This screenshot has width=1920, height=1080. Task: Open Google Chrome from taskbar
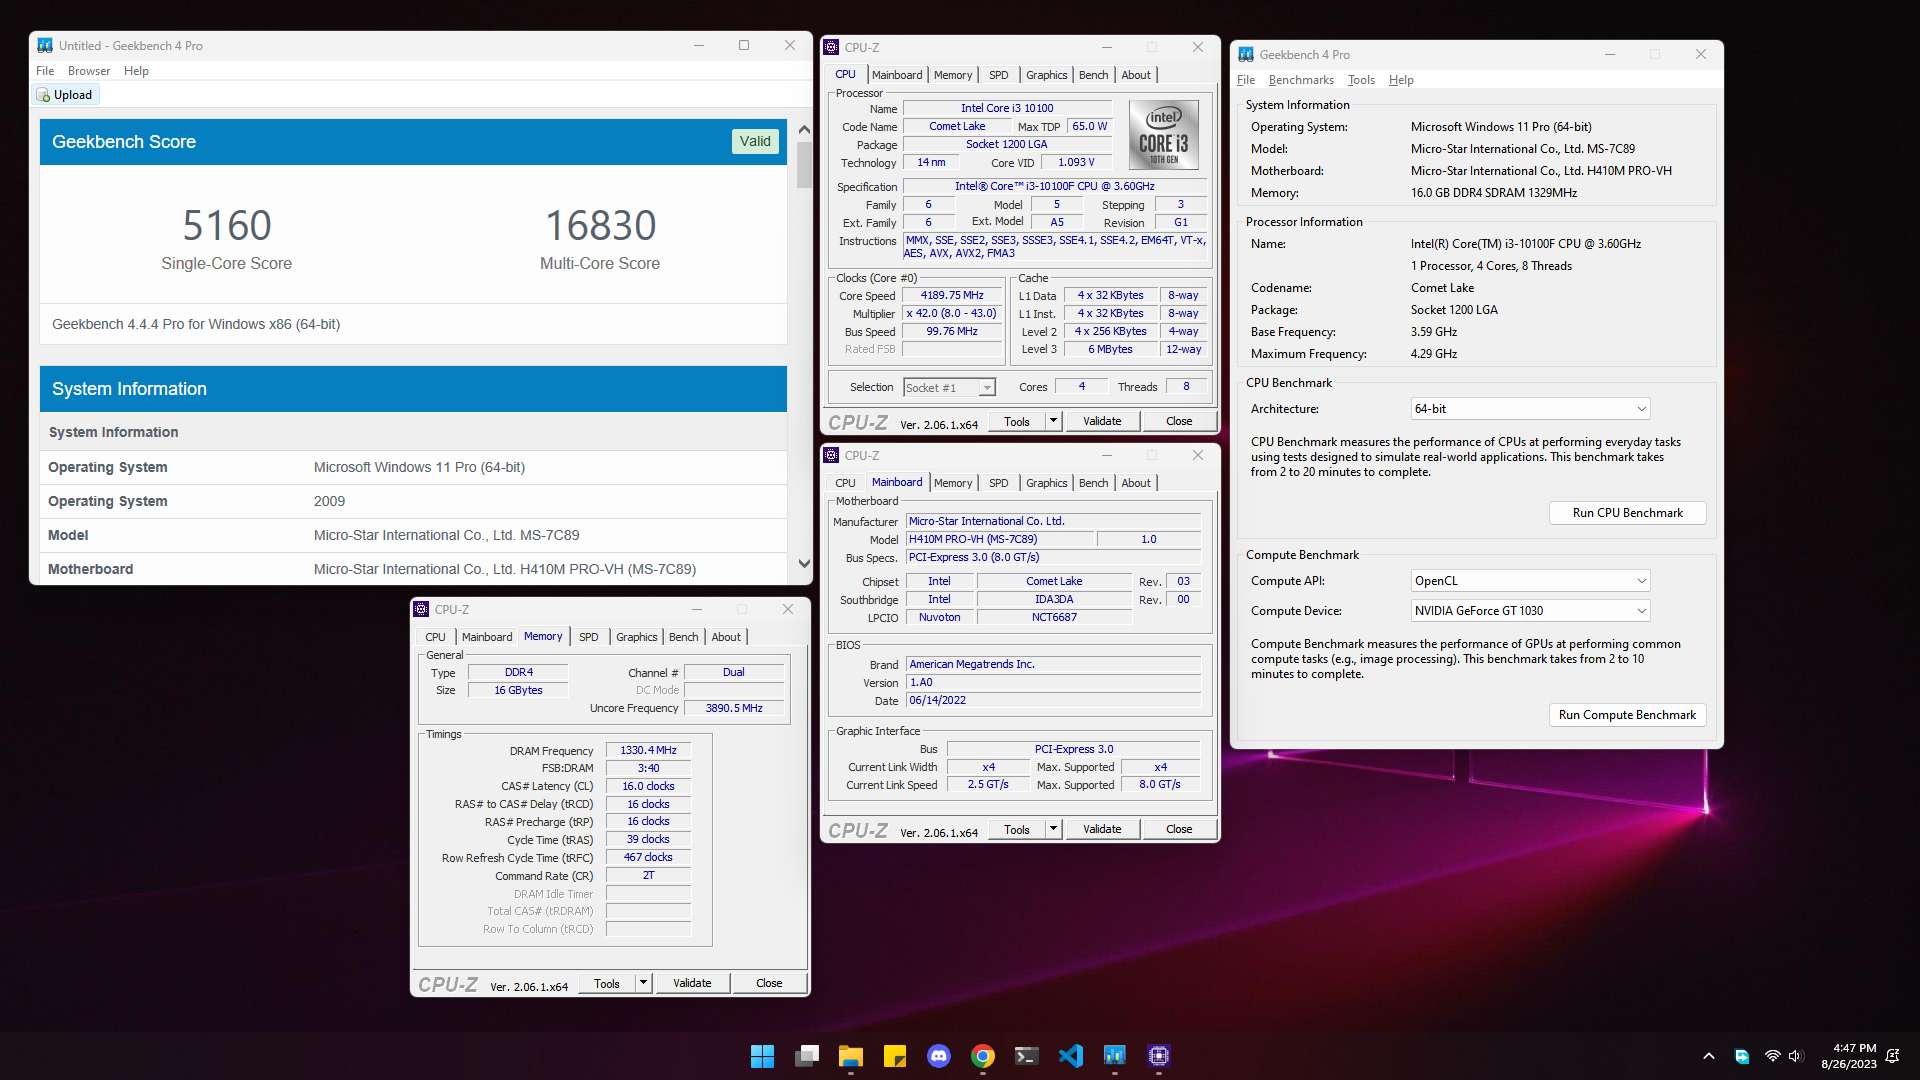[983, 1056]
